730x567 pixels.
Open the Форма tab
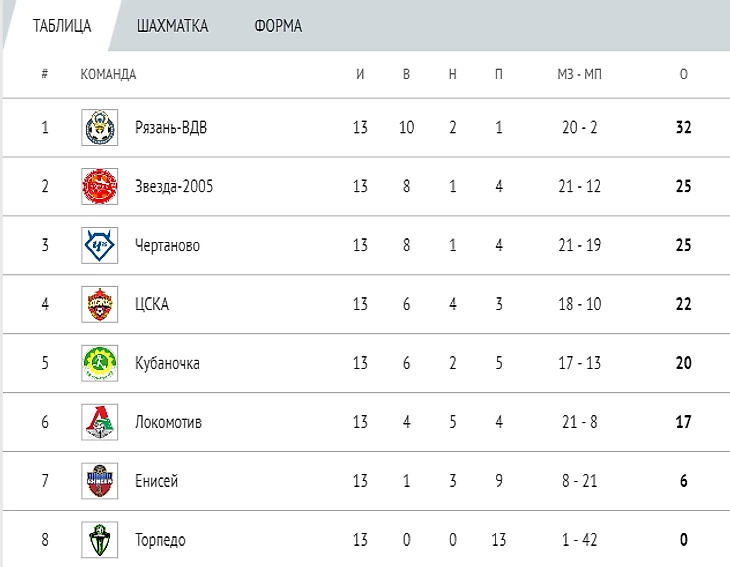pyautogui.click(x=278, y=27)
